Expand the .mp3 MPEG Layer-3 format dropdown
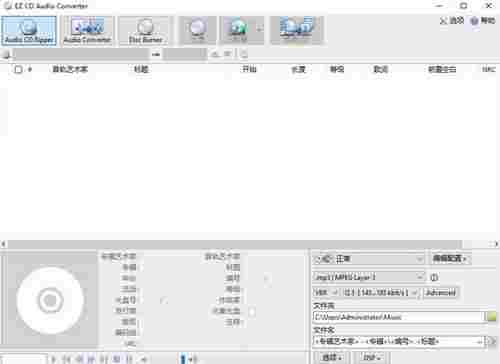 (369, 277)
